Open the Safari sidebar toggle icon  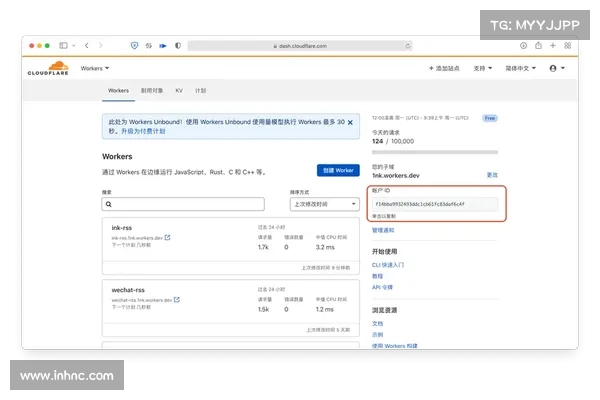(64, 45)
